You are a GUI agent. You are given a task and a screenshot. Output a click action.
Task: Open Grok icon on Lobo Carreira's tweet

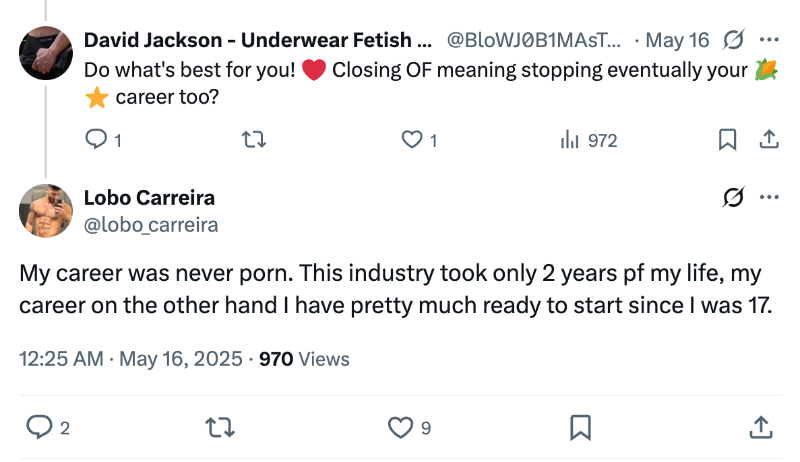733,197
